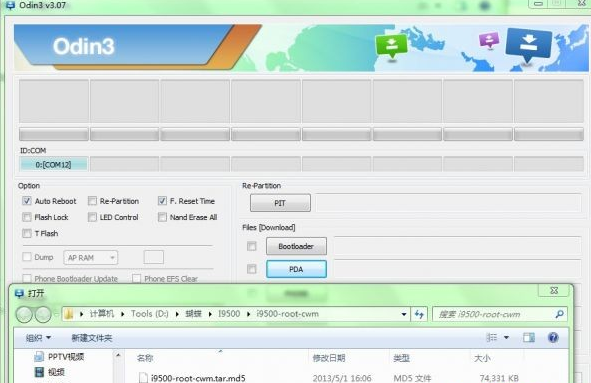Enable the T Flash checkbox
Viewport: 591px width, 383px height.
[x=27, y=233]
